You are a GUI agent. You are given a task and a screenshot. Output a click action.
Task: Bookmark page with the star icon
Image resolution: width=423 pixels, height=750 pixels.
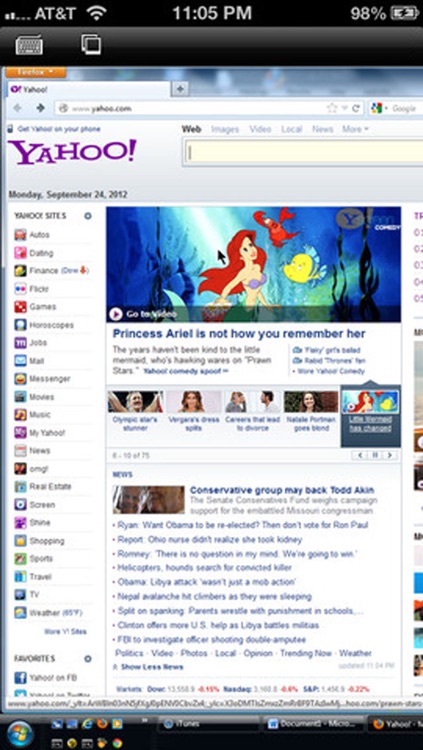point(331,109)
